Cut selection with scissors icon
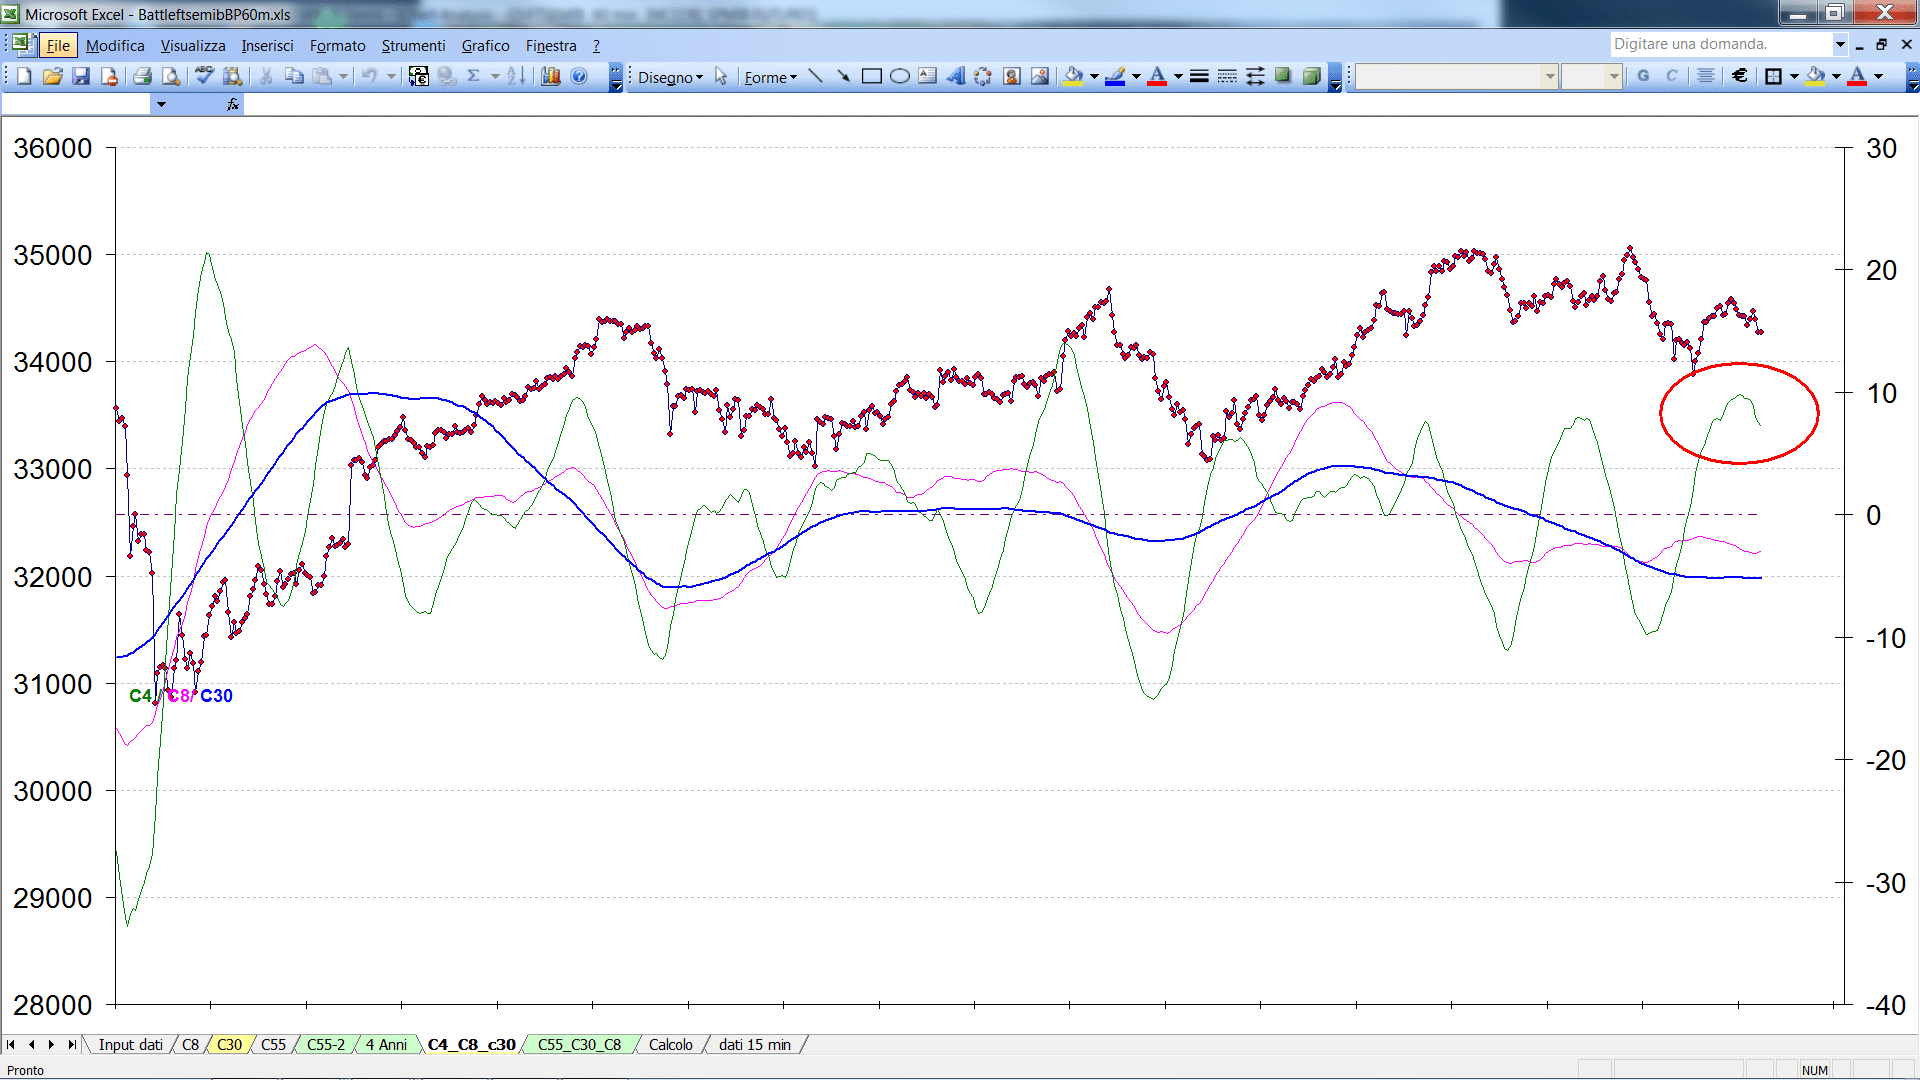Image resolution: width=1920 pixels, height=1080 pixels. point(266,76)
